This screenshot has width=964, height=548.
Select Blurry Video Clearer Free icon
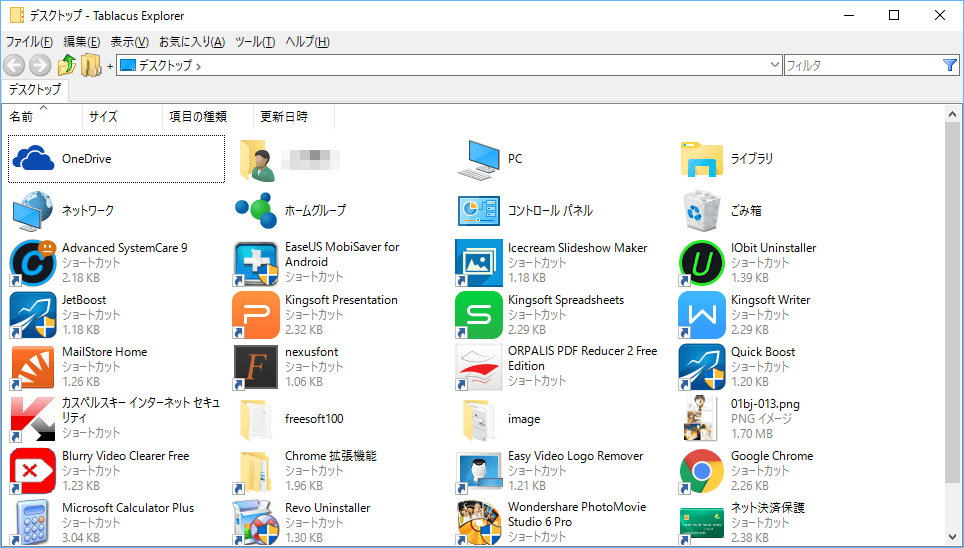coord(33,471)
